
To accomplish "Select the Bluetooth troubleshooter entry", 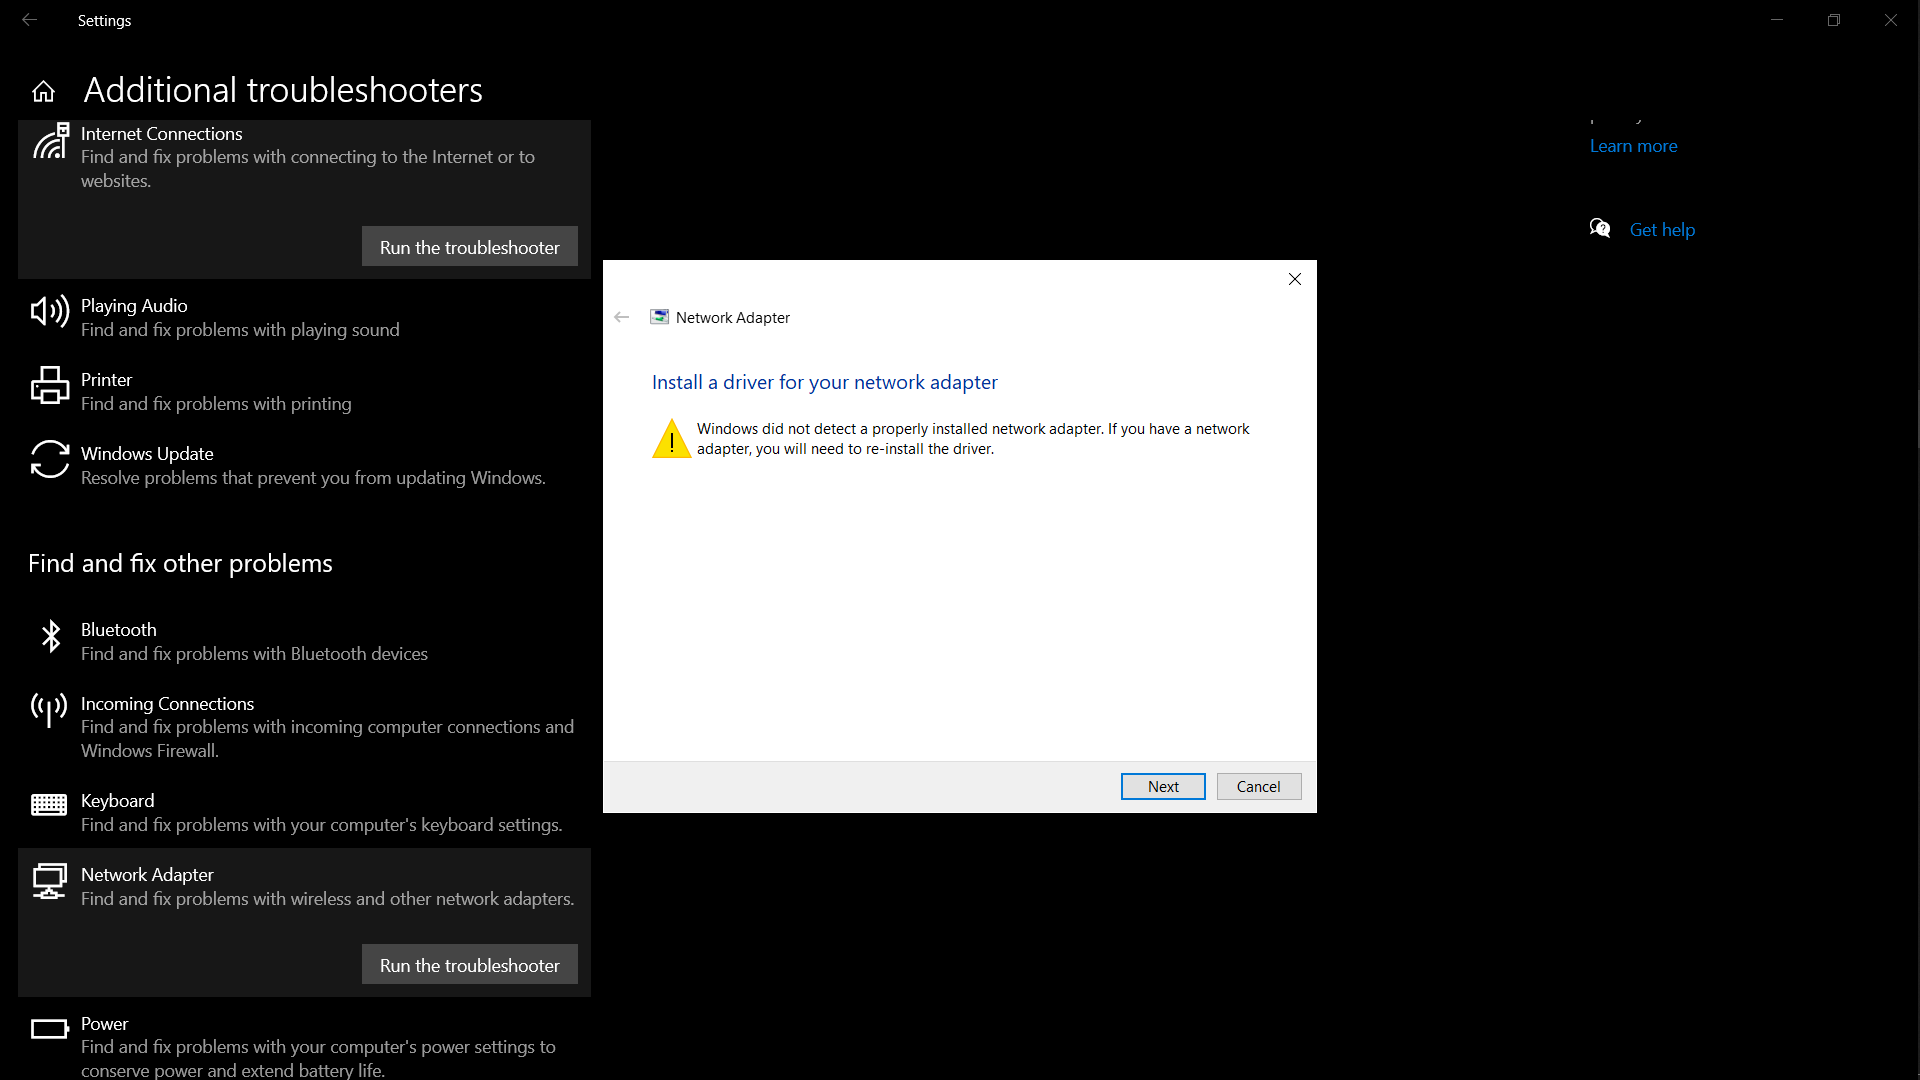I will coord(304,641).
